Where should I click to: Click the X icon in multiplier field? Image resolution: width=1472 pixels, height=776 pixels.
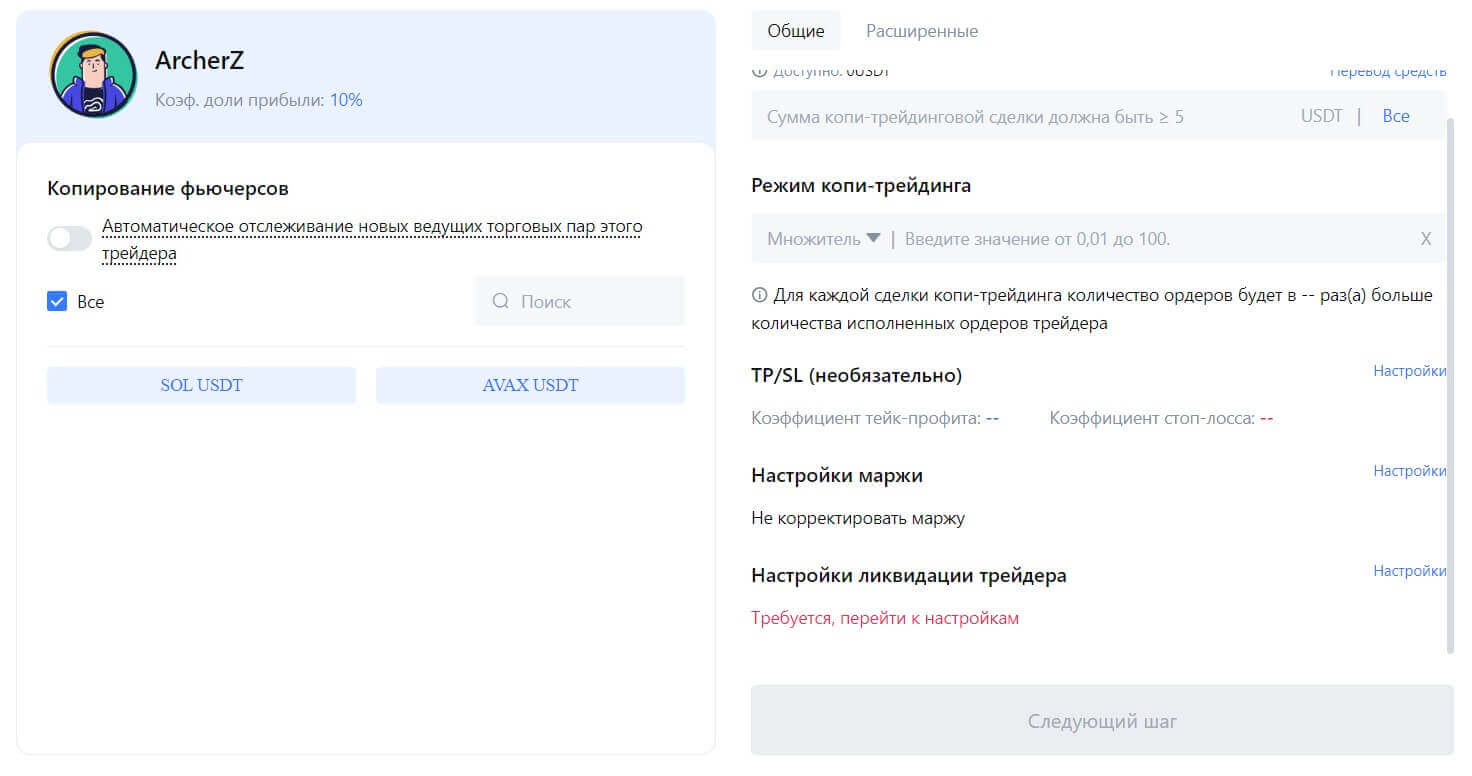coord(1425,239)
